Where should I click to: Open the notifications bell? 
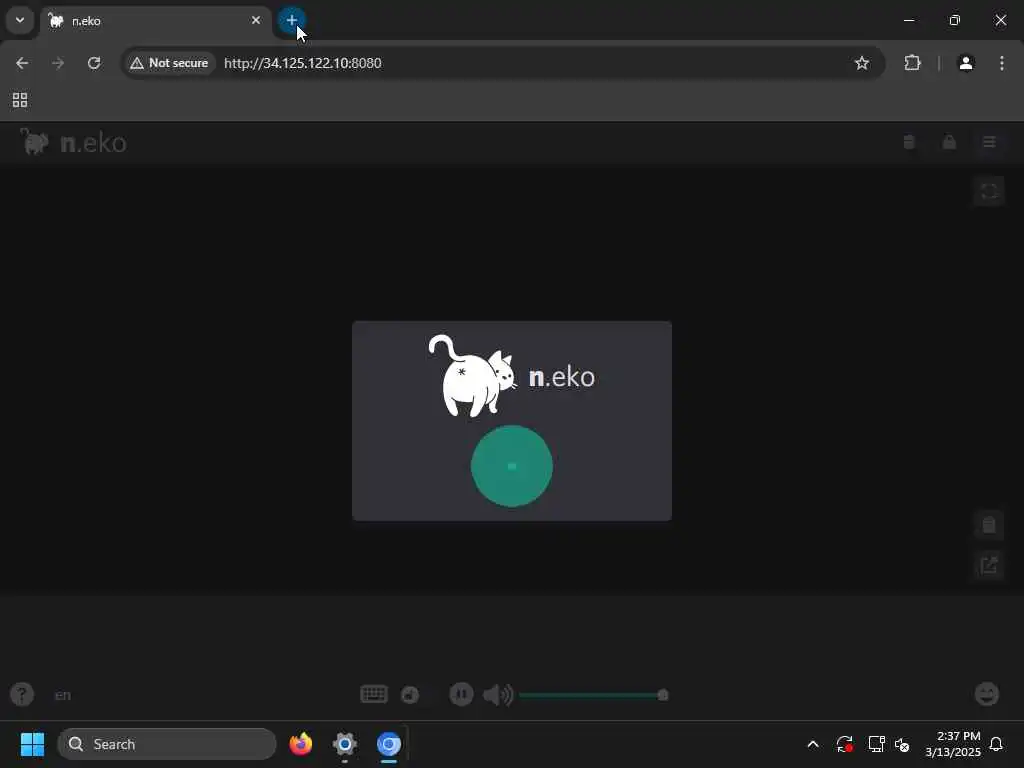click(996, 744)
